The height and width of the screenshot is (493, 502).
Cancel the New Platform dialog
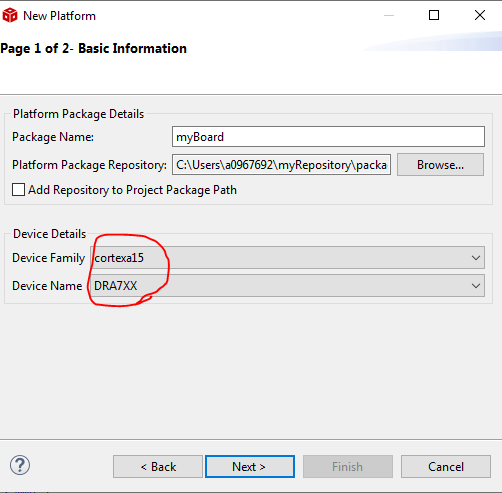tap(446, 467)
